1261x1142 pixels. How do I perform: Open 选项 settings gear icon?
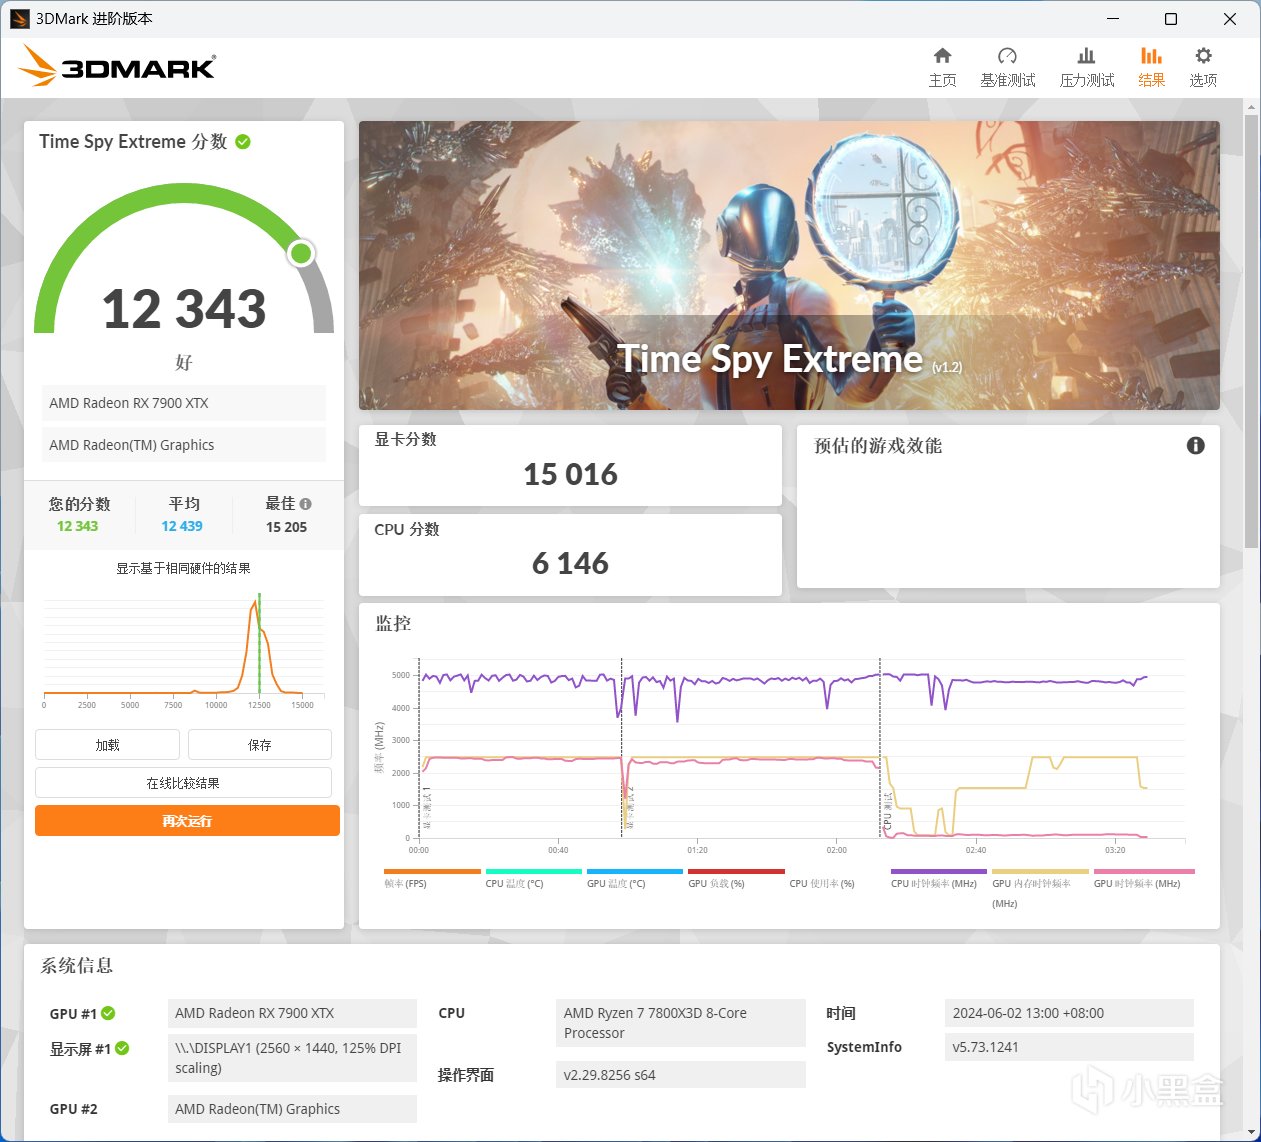click(1203, 56)
